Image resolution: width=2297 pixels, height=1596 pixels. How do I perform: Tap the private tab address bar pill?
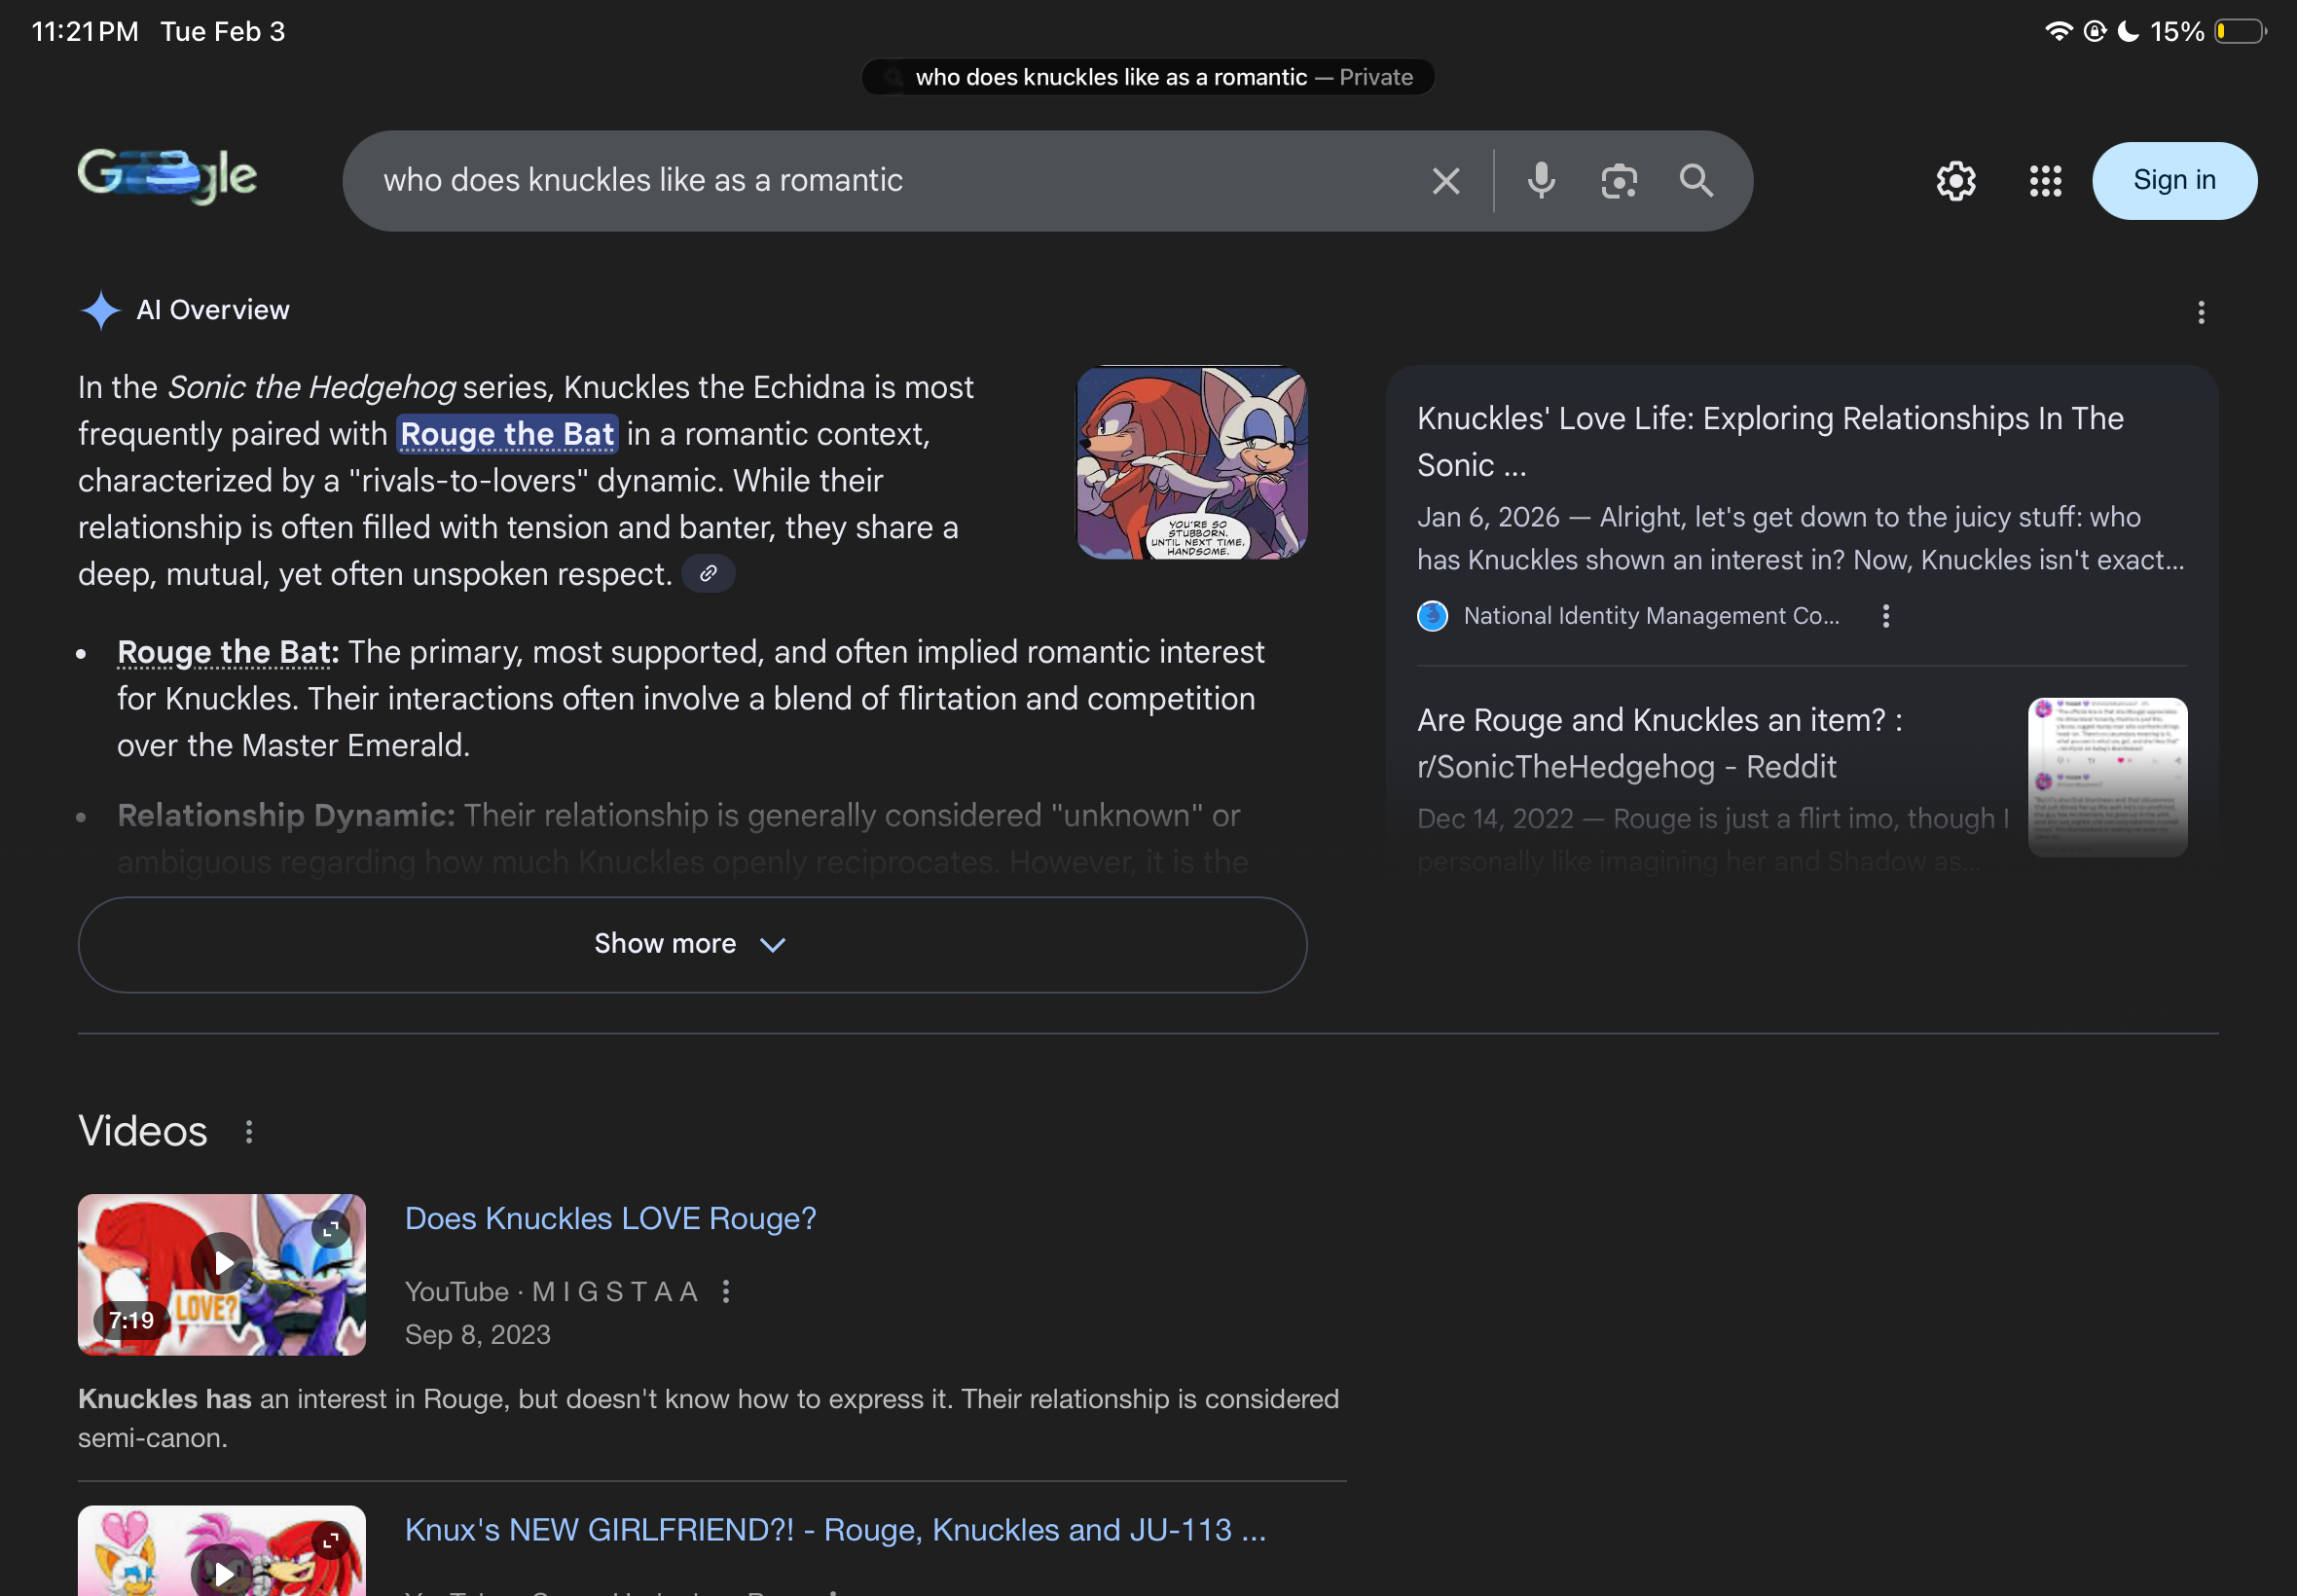(1147, 77)
